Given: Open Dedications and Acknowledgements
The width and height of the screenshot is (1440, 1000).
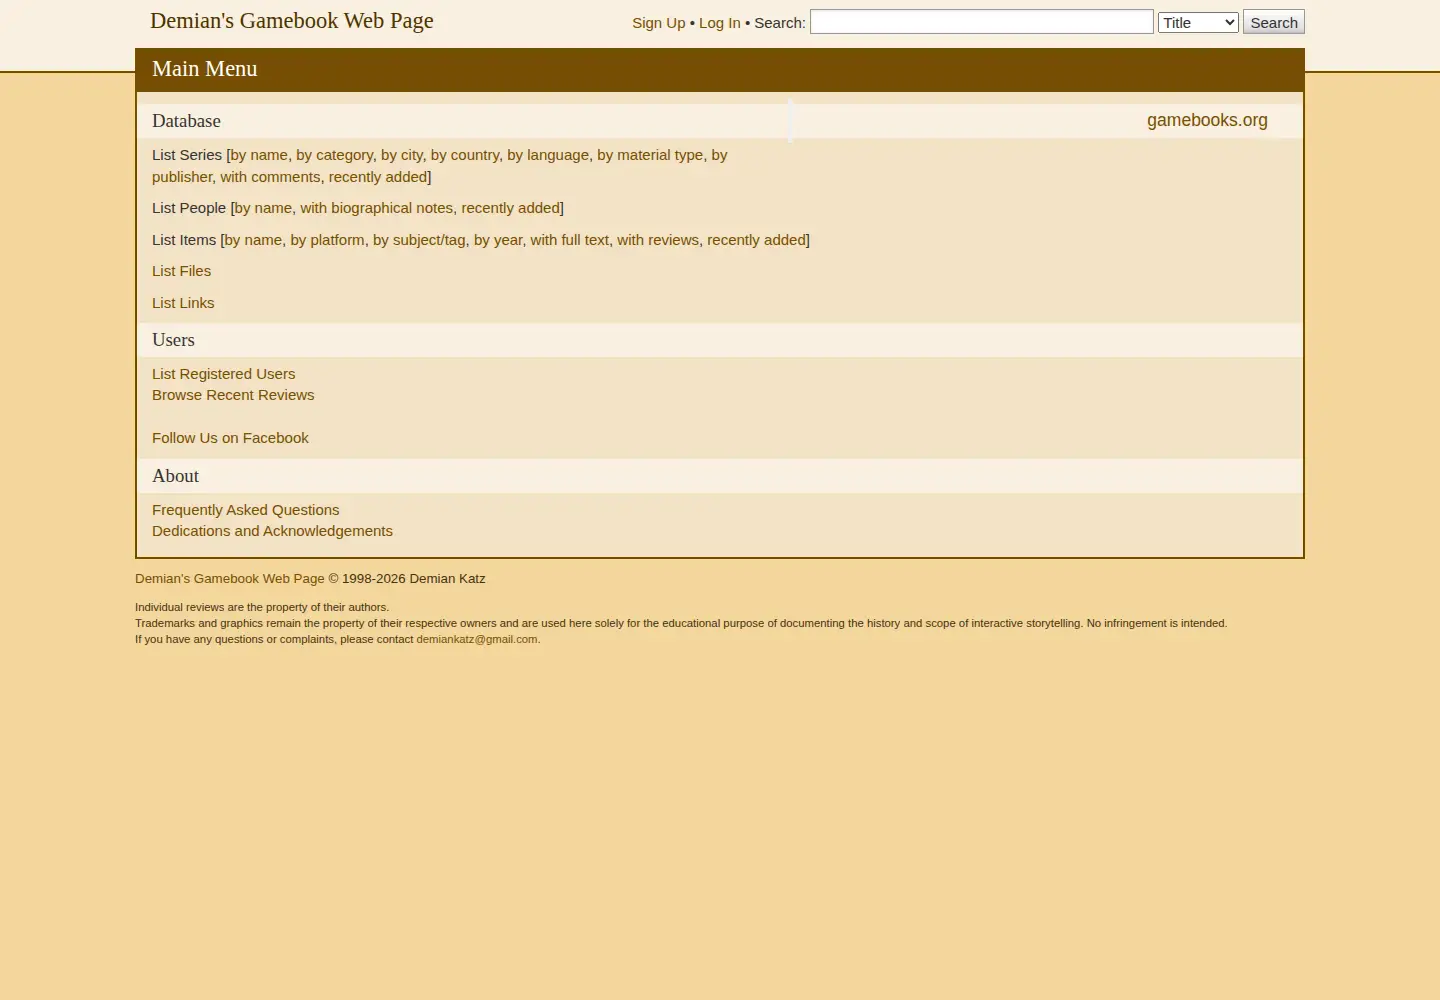Looking at the screenshot, I should pos(272,531).
